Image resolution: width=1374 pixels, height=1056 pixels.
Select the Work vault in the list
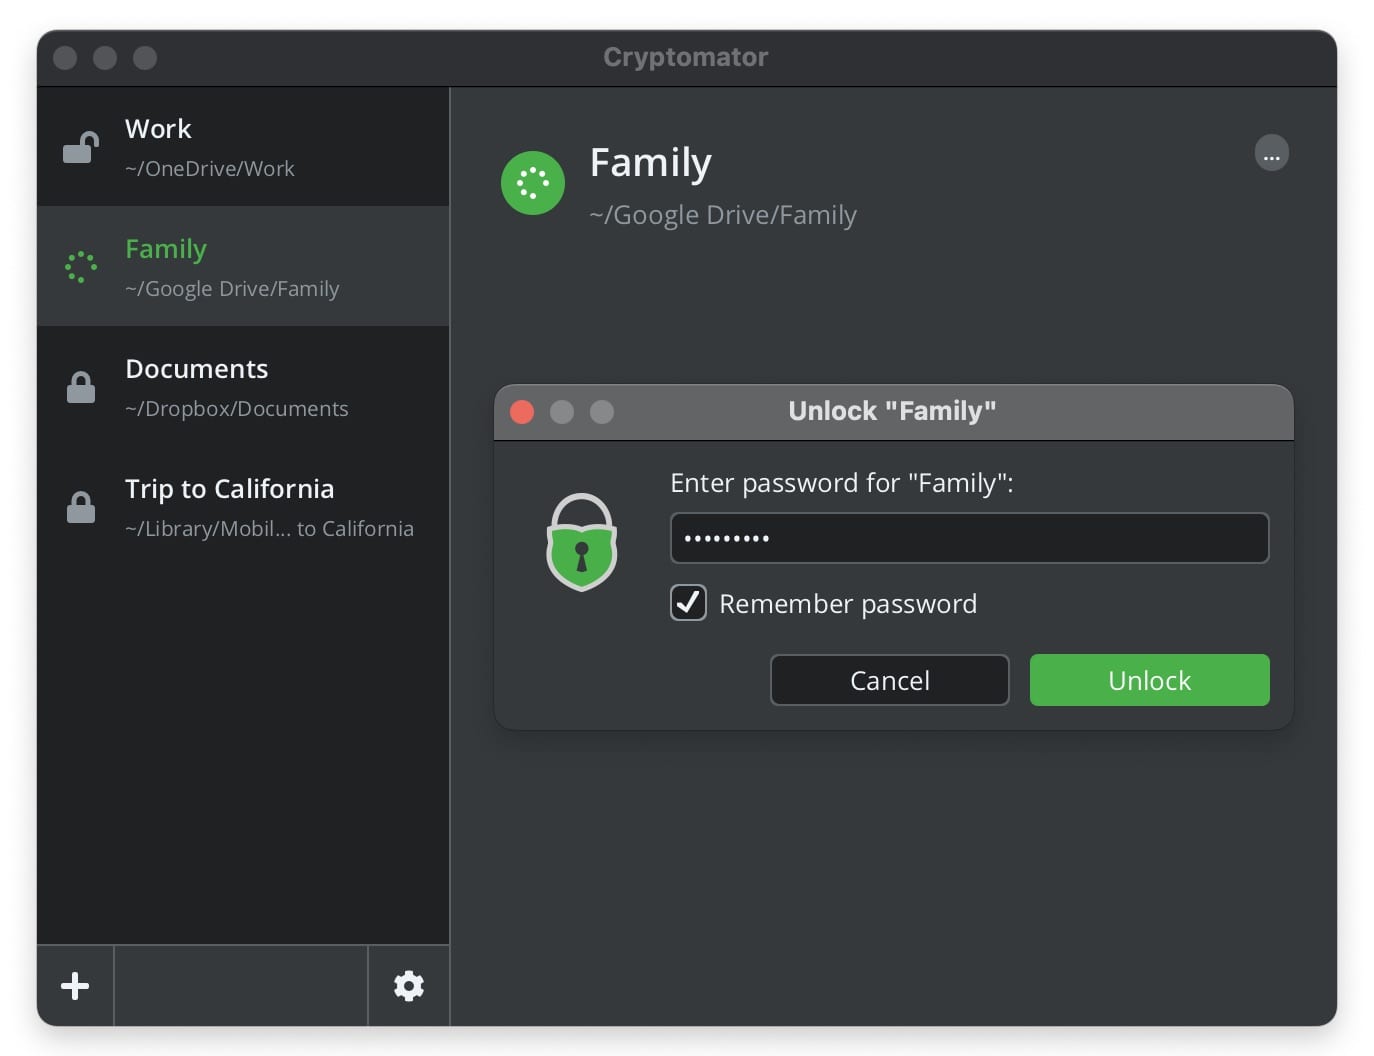(x=243, y=147)
